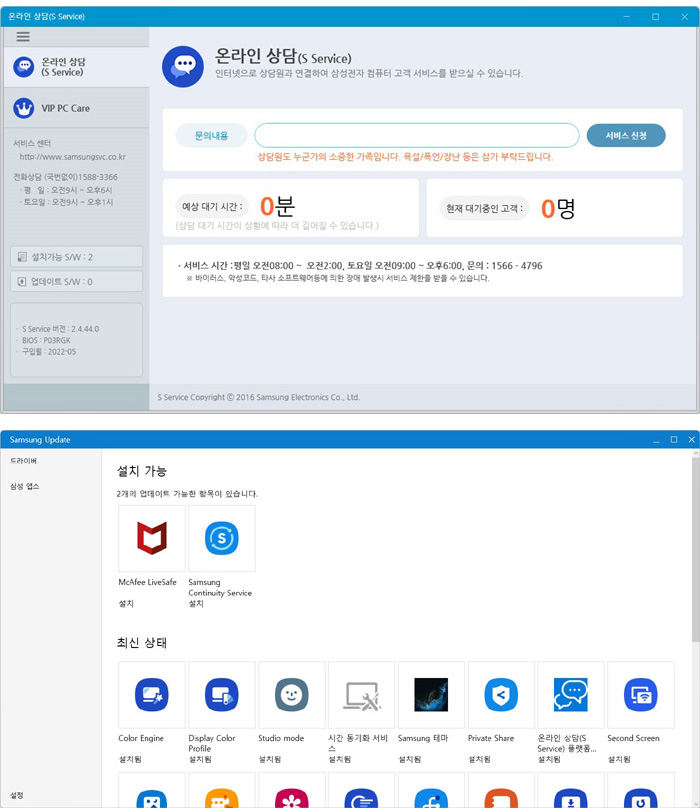Open the hamburger menu in S Service
The image size is (700, 812).
point(23,37)
